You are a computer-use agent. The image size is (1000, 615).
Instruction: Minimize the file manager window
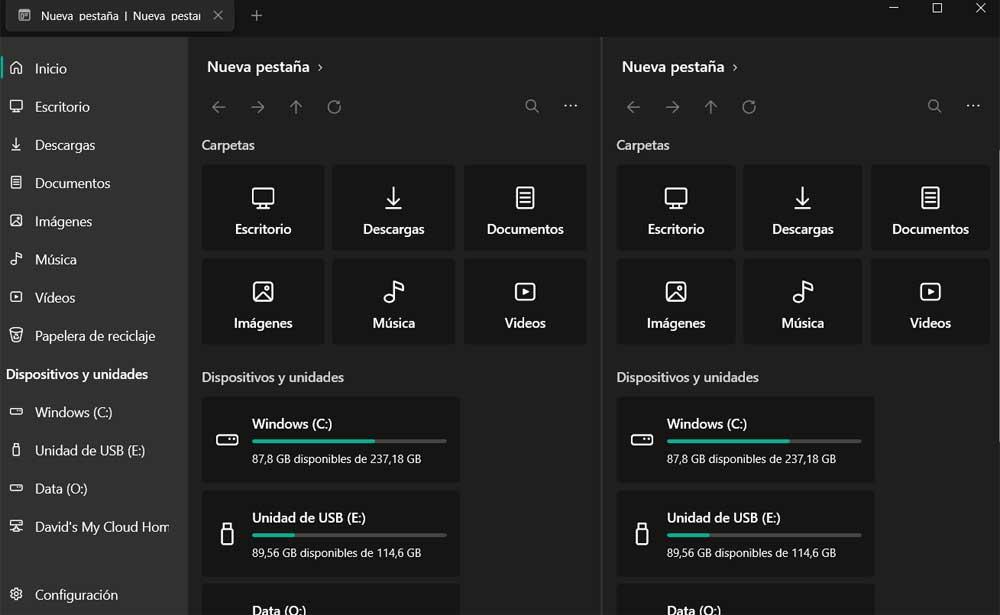coord(894,8)
